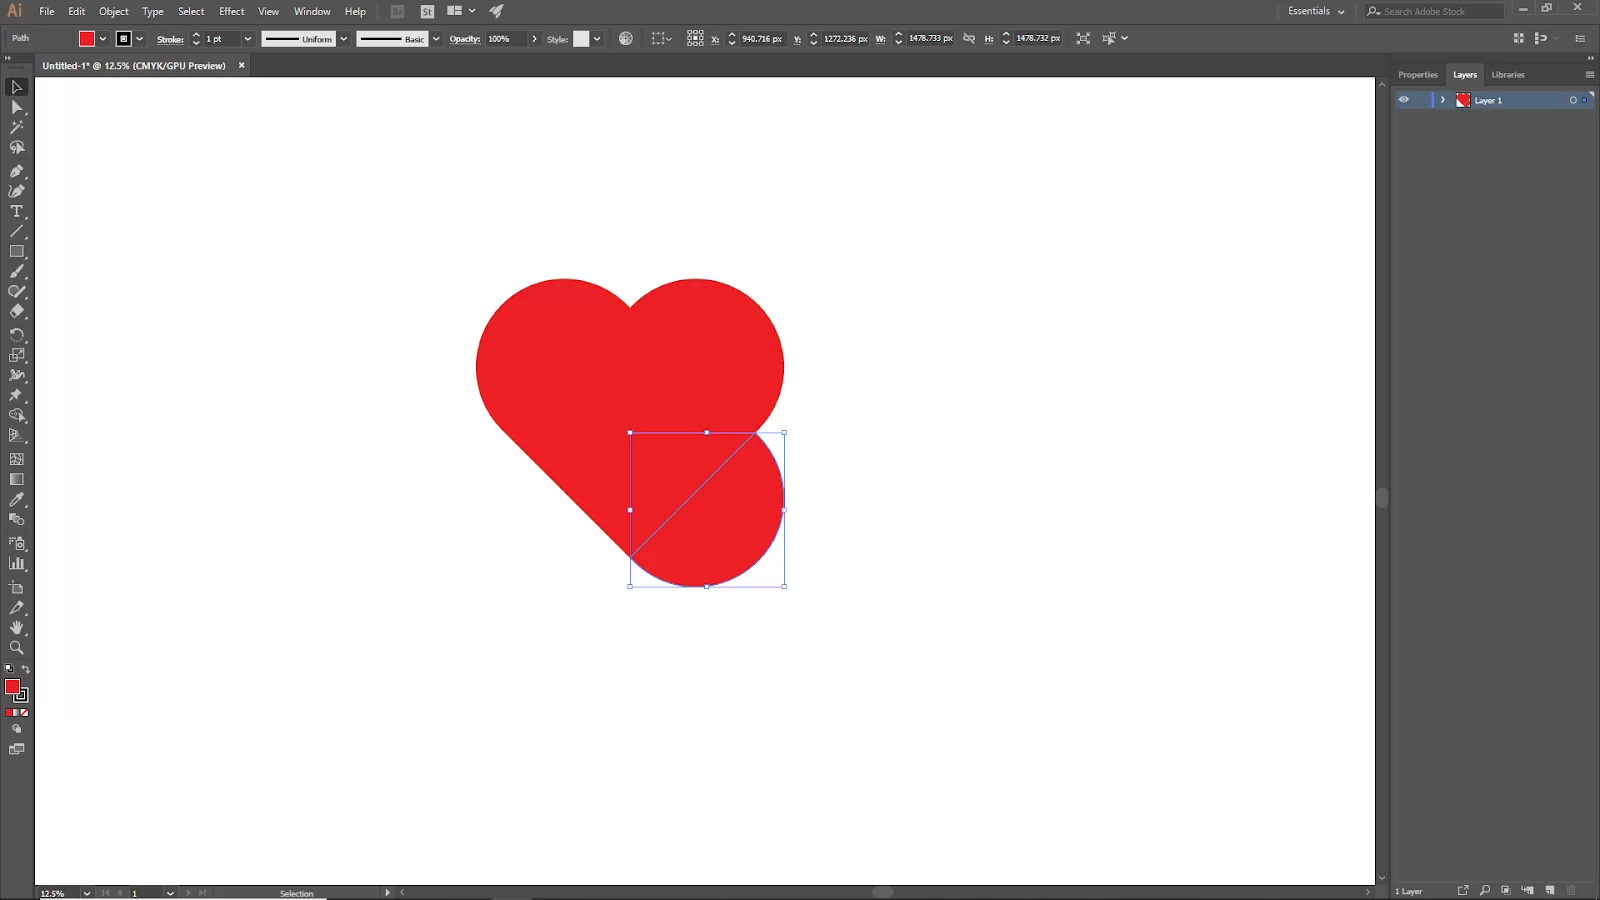Switch to the Libraries tab
The height and width of the screenshot is (900, 1600).
tap(1508, 75)
